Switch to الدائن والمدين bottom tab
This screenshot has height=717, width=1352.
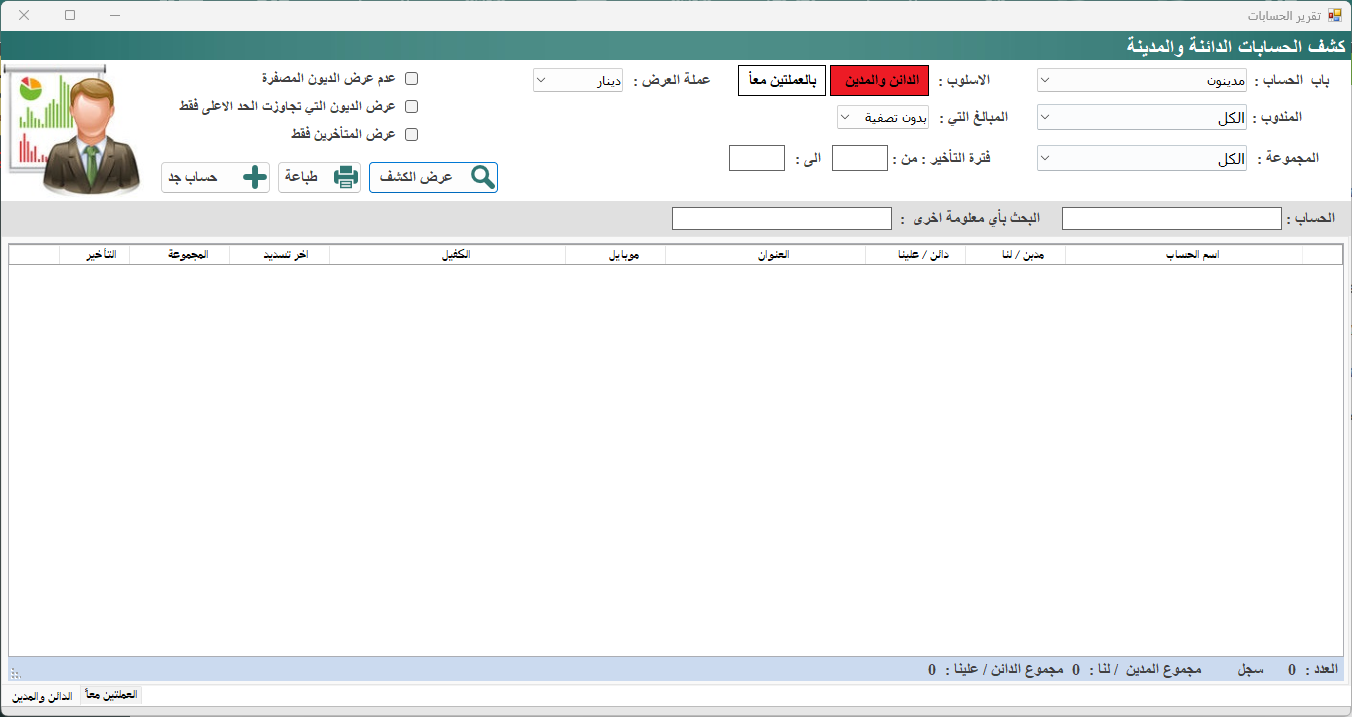pyautogui.click(x=41, y=696)
